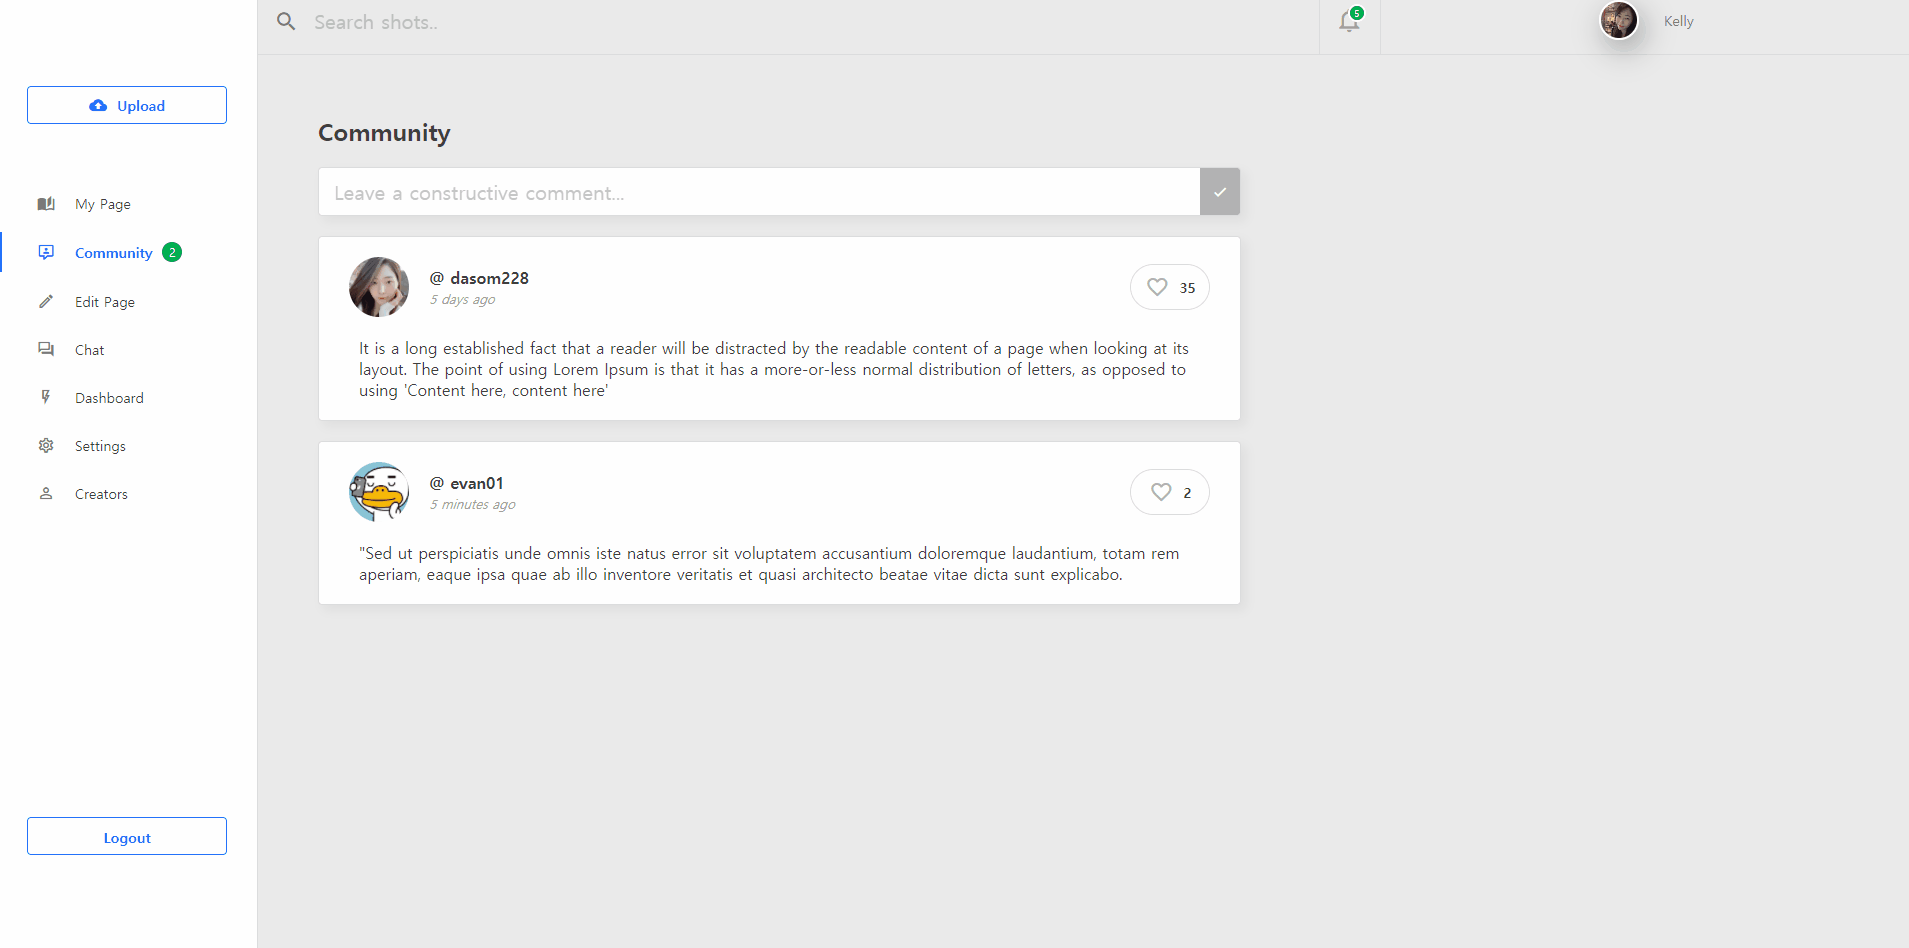The height and width of the screenshot is (948, 1909).
Task: Click the Upload button
Action: click(127, 105)
